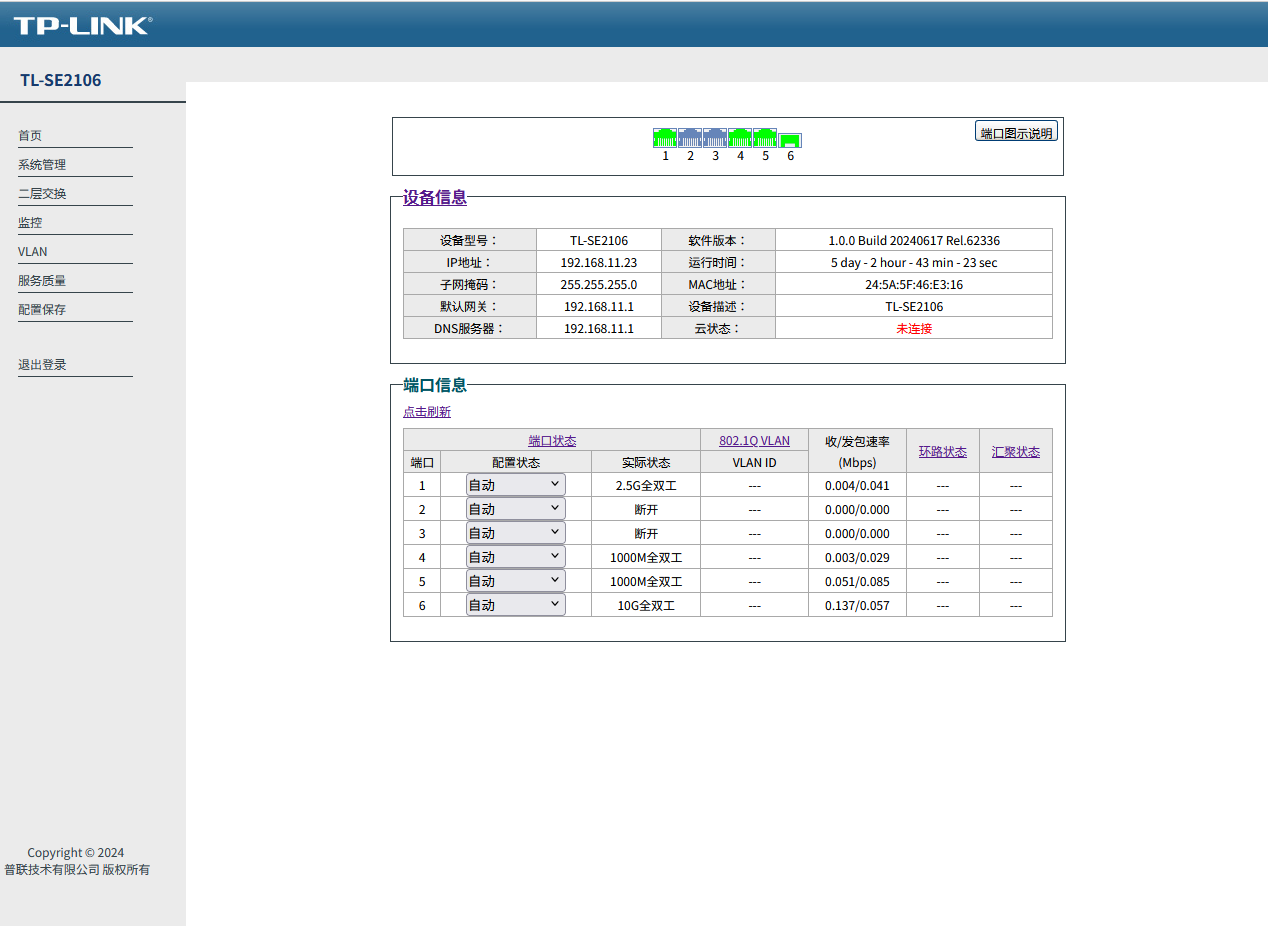Image resolution: width=1268 pixels, height=926 pixels.
Task: Open 服务质量 menu
Action: click(x=42, y=280)
